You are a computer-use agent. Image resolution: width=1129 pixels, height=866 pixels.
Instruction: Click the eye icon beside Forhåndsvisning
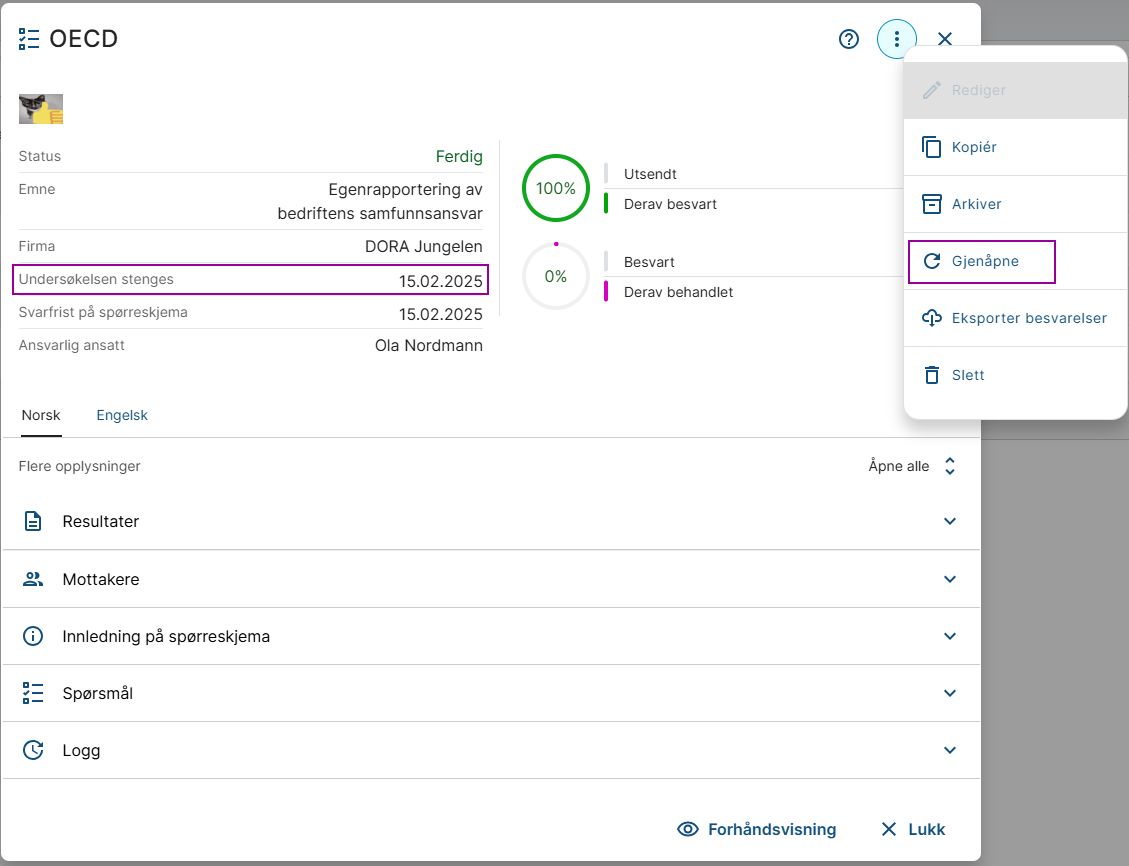point(688,829)
